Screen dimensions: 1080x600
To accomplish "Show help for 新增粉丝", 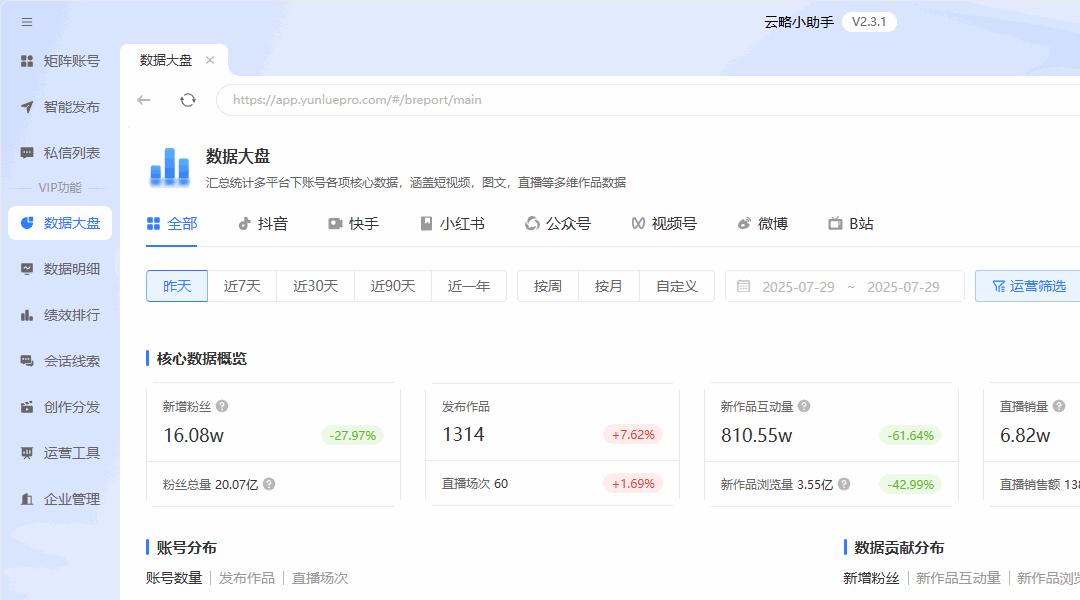I will (x=222, y=406).
